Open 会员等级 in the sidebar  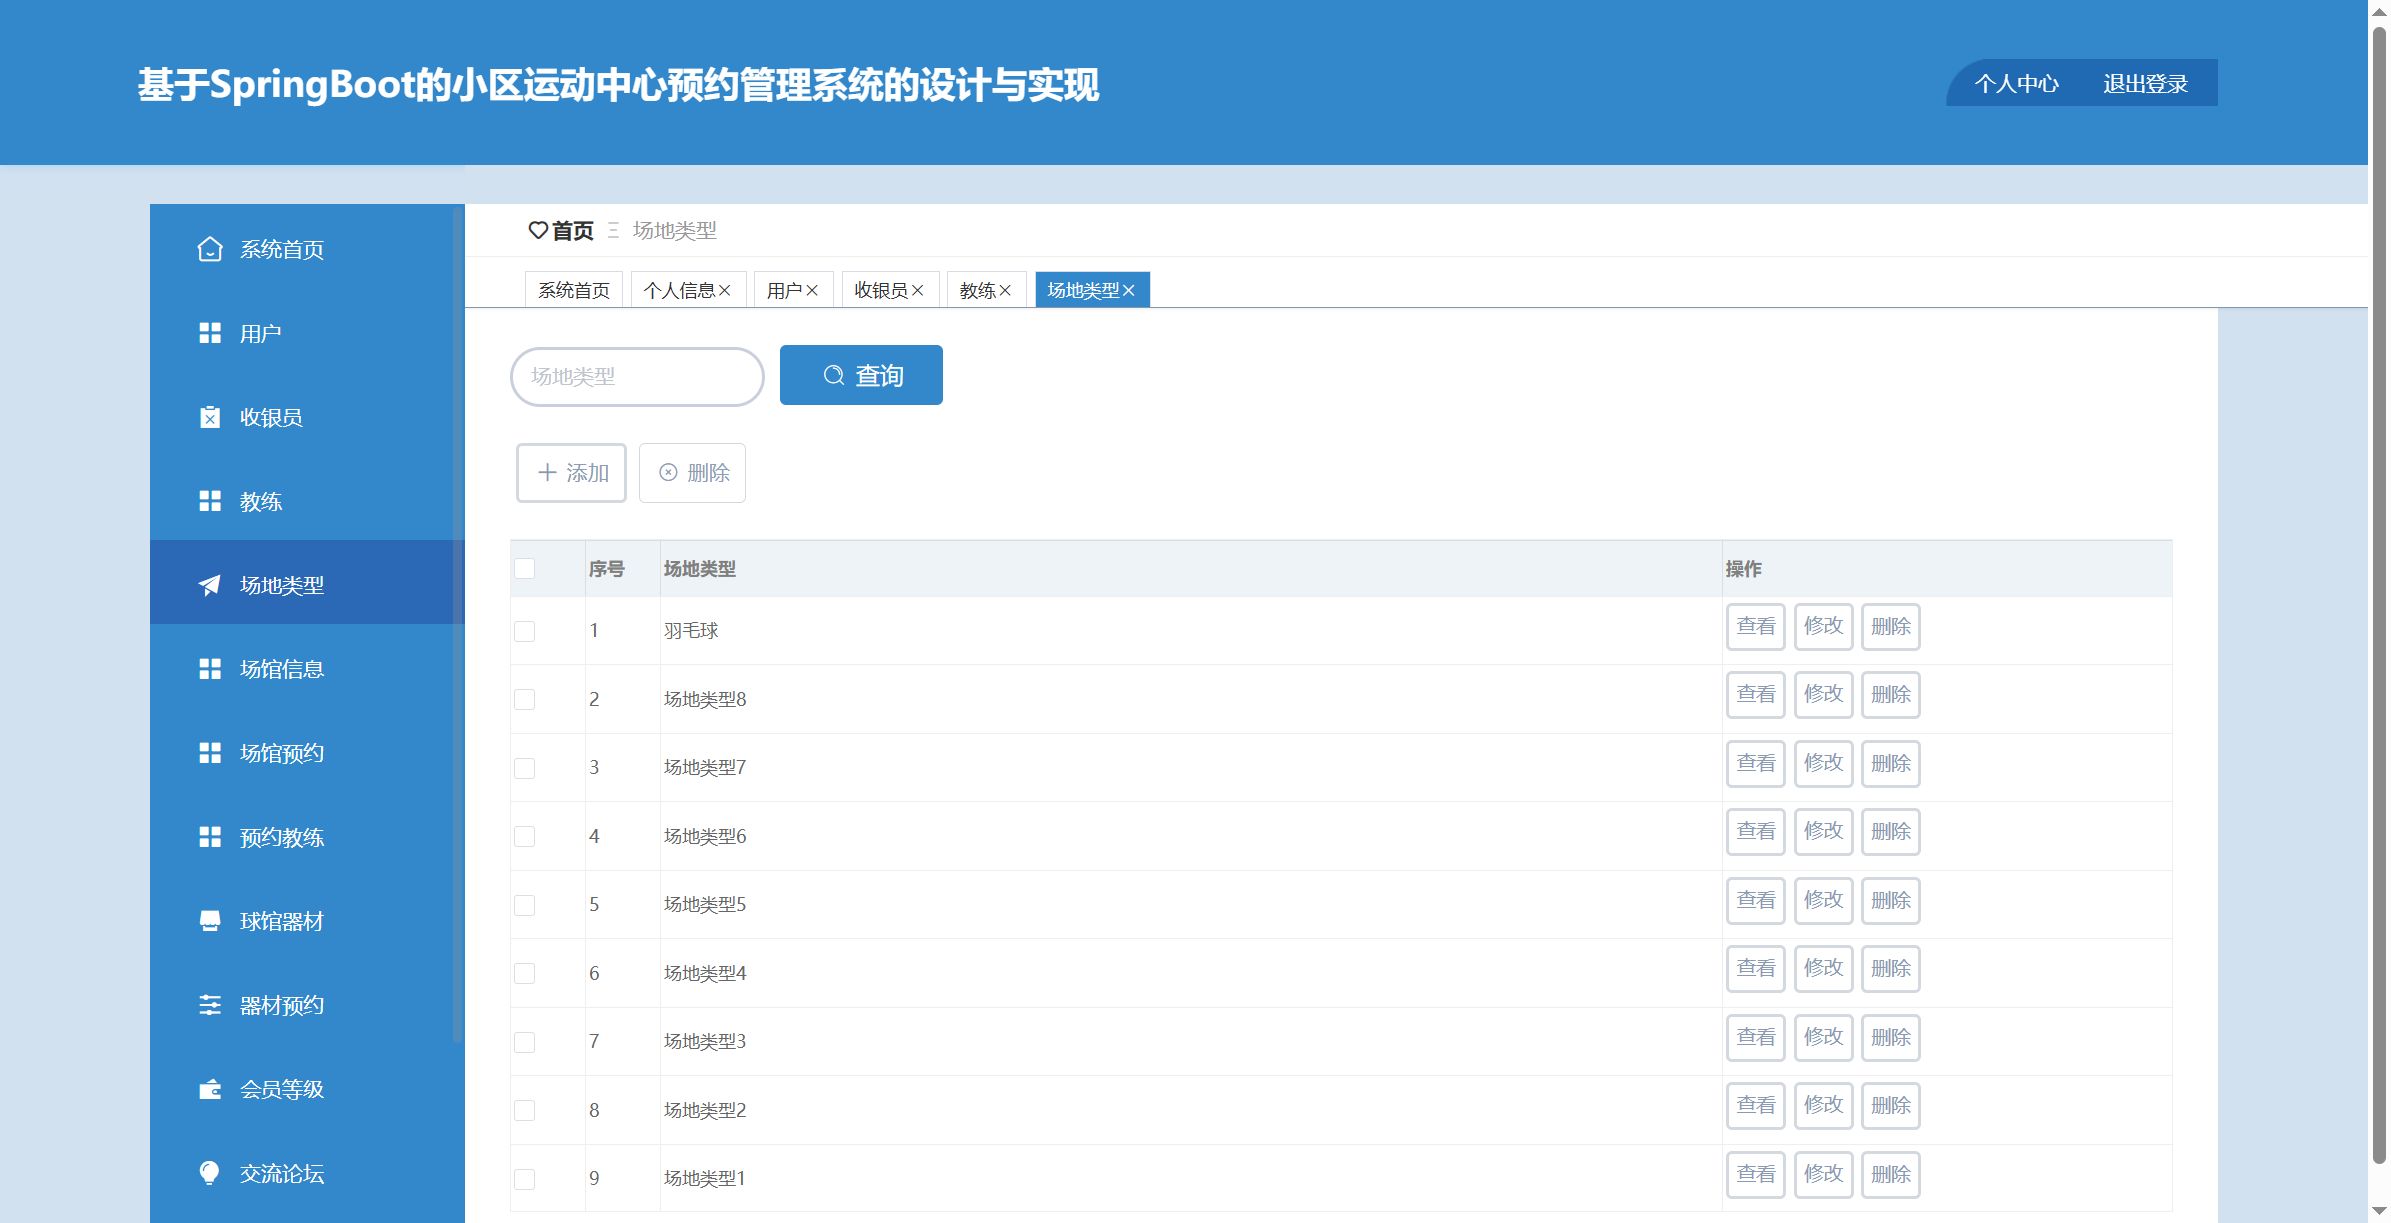(307, 1089)
